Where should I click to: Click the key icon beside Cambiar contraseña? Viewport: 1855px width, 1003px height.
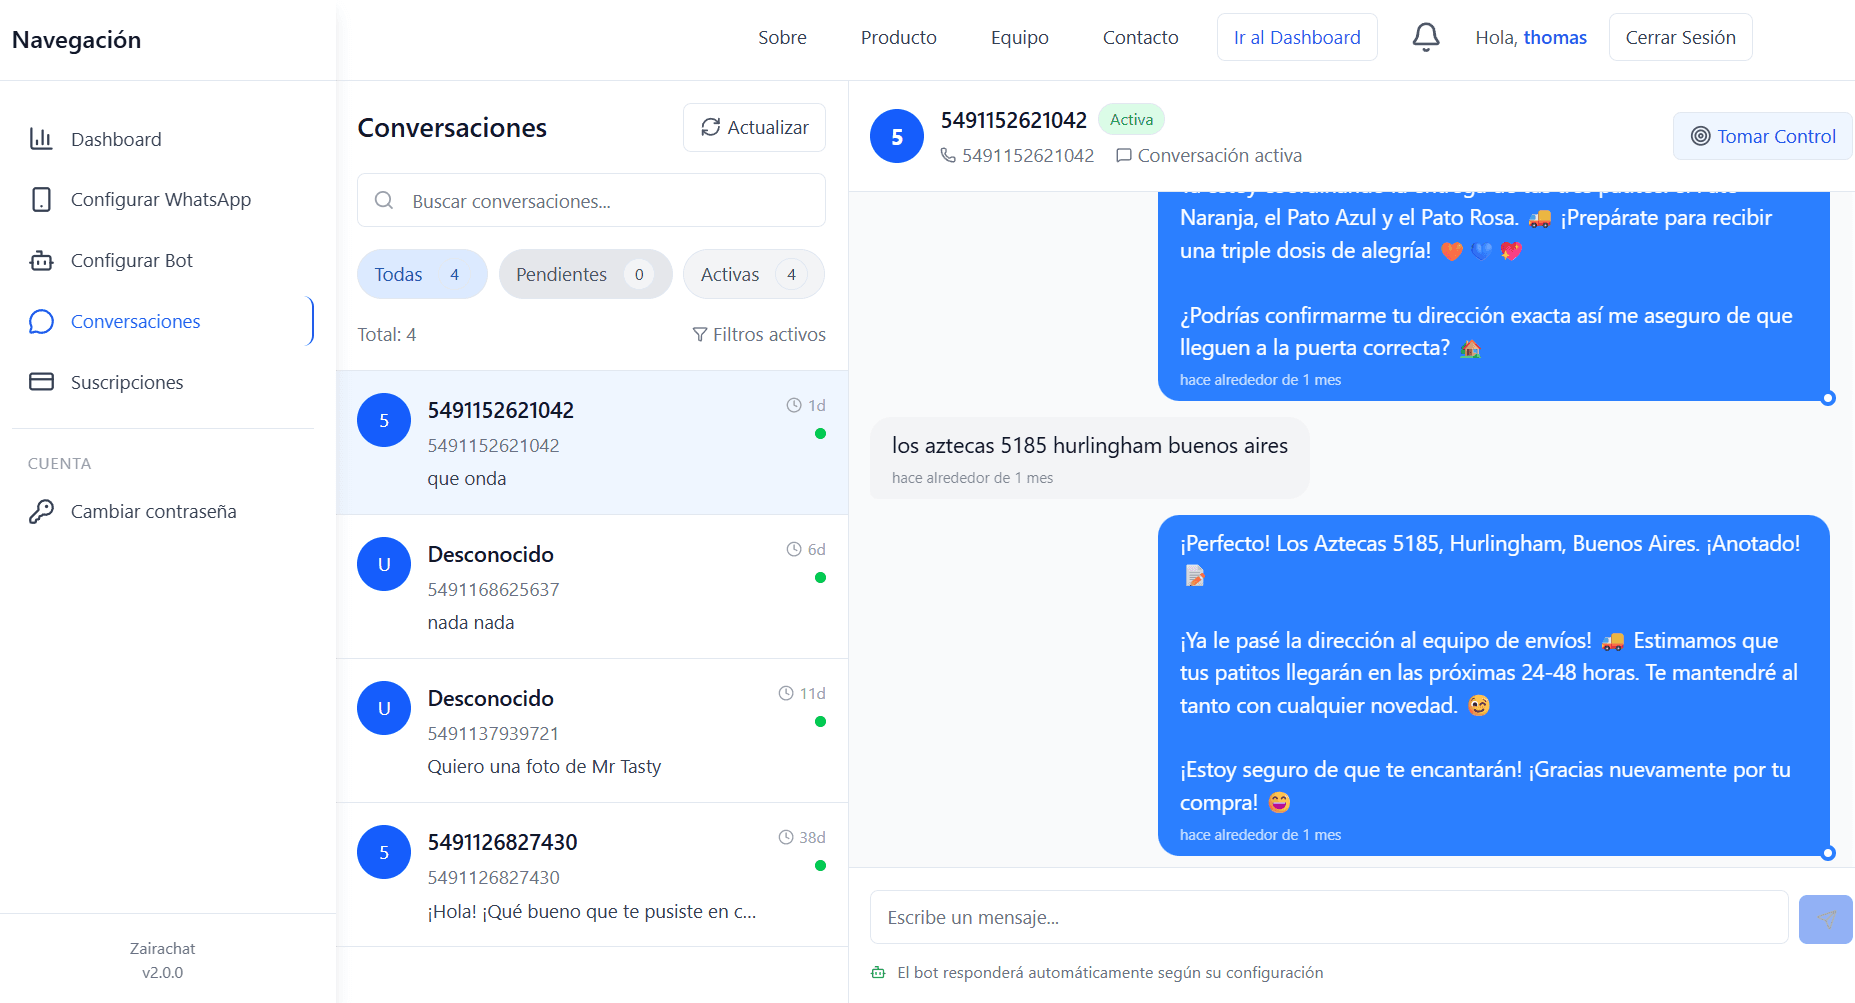pyautogui.click(x=41, y=510)
